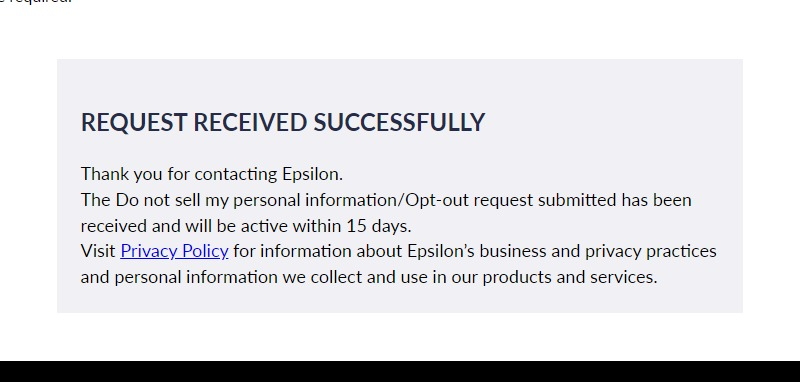This screenshot has height=382, width=800.
Task: Click the Opt-out request phrase
Action: tap(462, 200)
